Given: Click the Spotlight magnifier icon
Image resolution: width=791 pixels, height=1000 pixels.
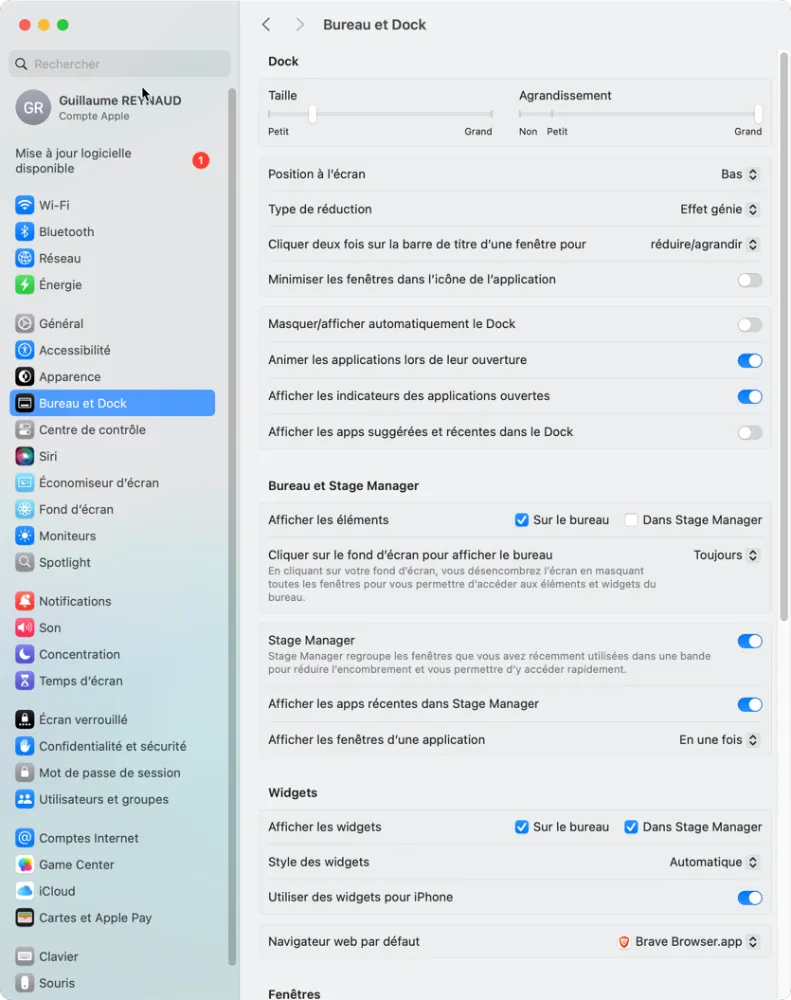Looking at the screenshot, I should click(x=24, y=562).
